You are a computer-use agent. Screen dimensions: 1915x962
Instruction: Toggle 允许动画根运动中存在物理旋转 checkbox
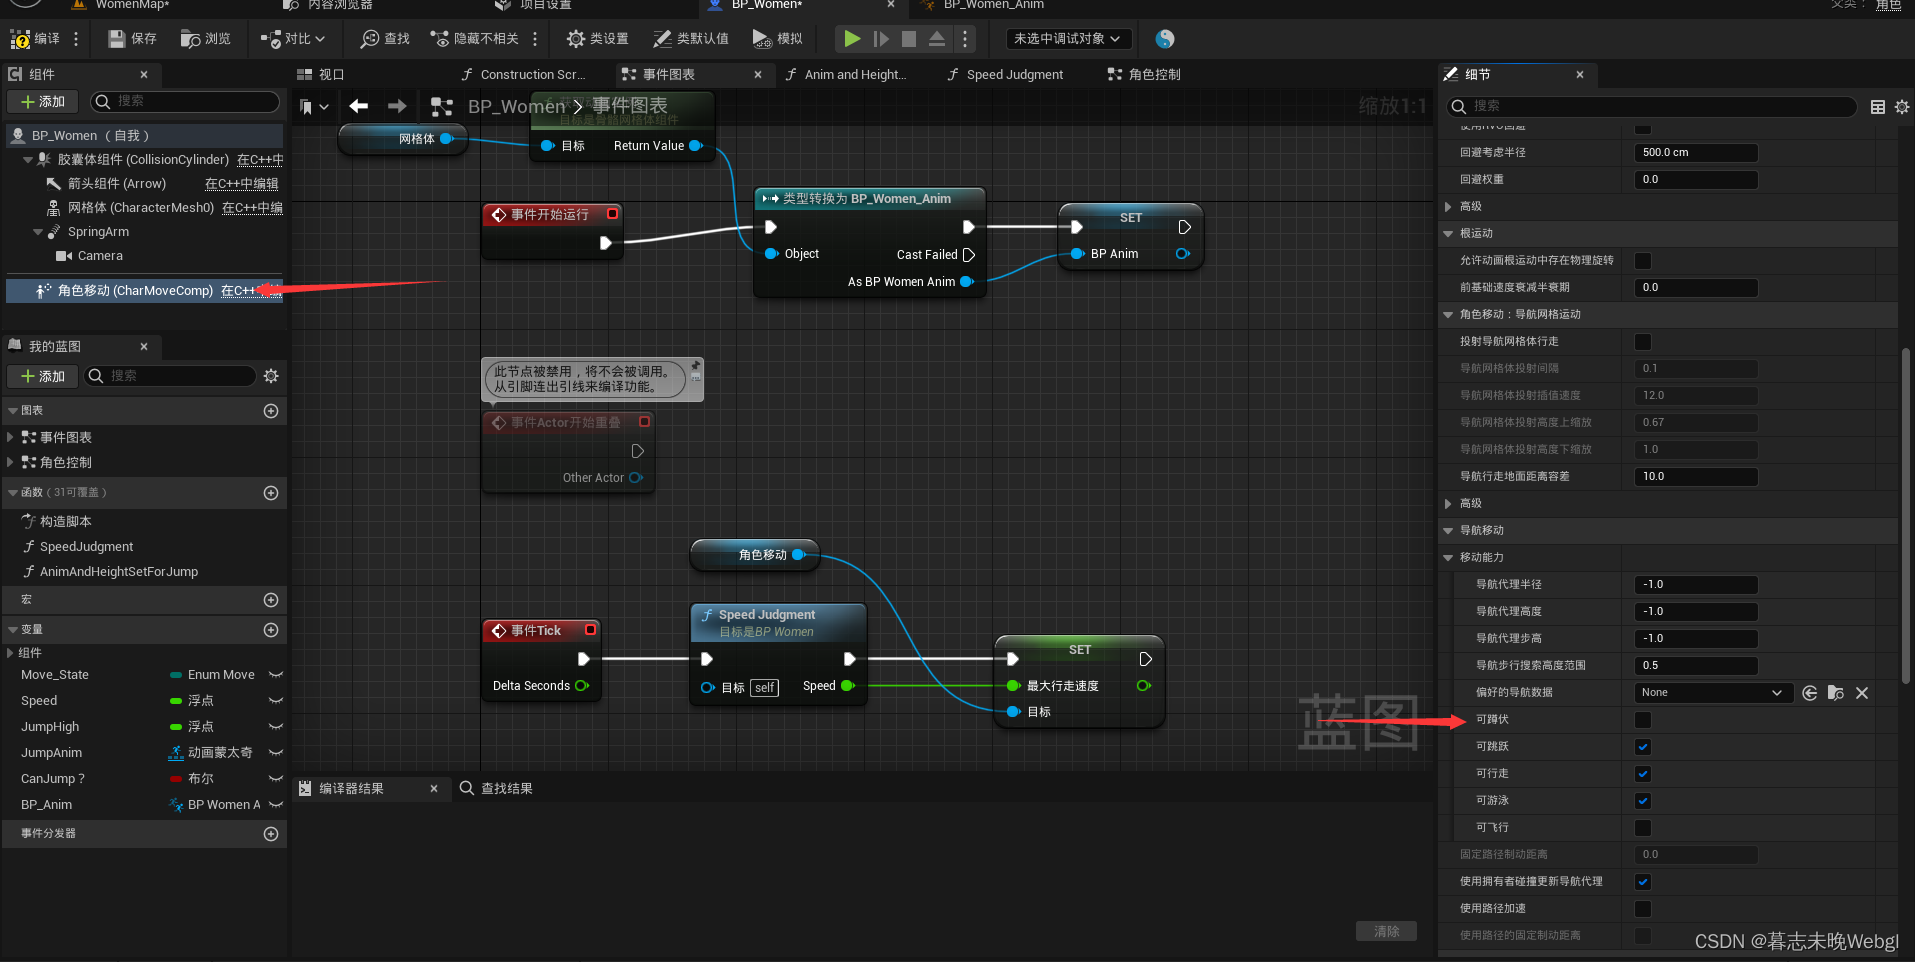[x=1643, y=261]
